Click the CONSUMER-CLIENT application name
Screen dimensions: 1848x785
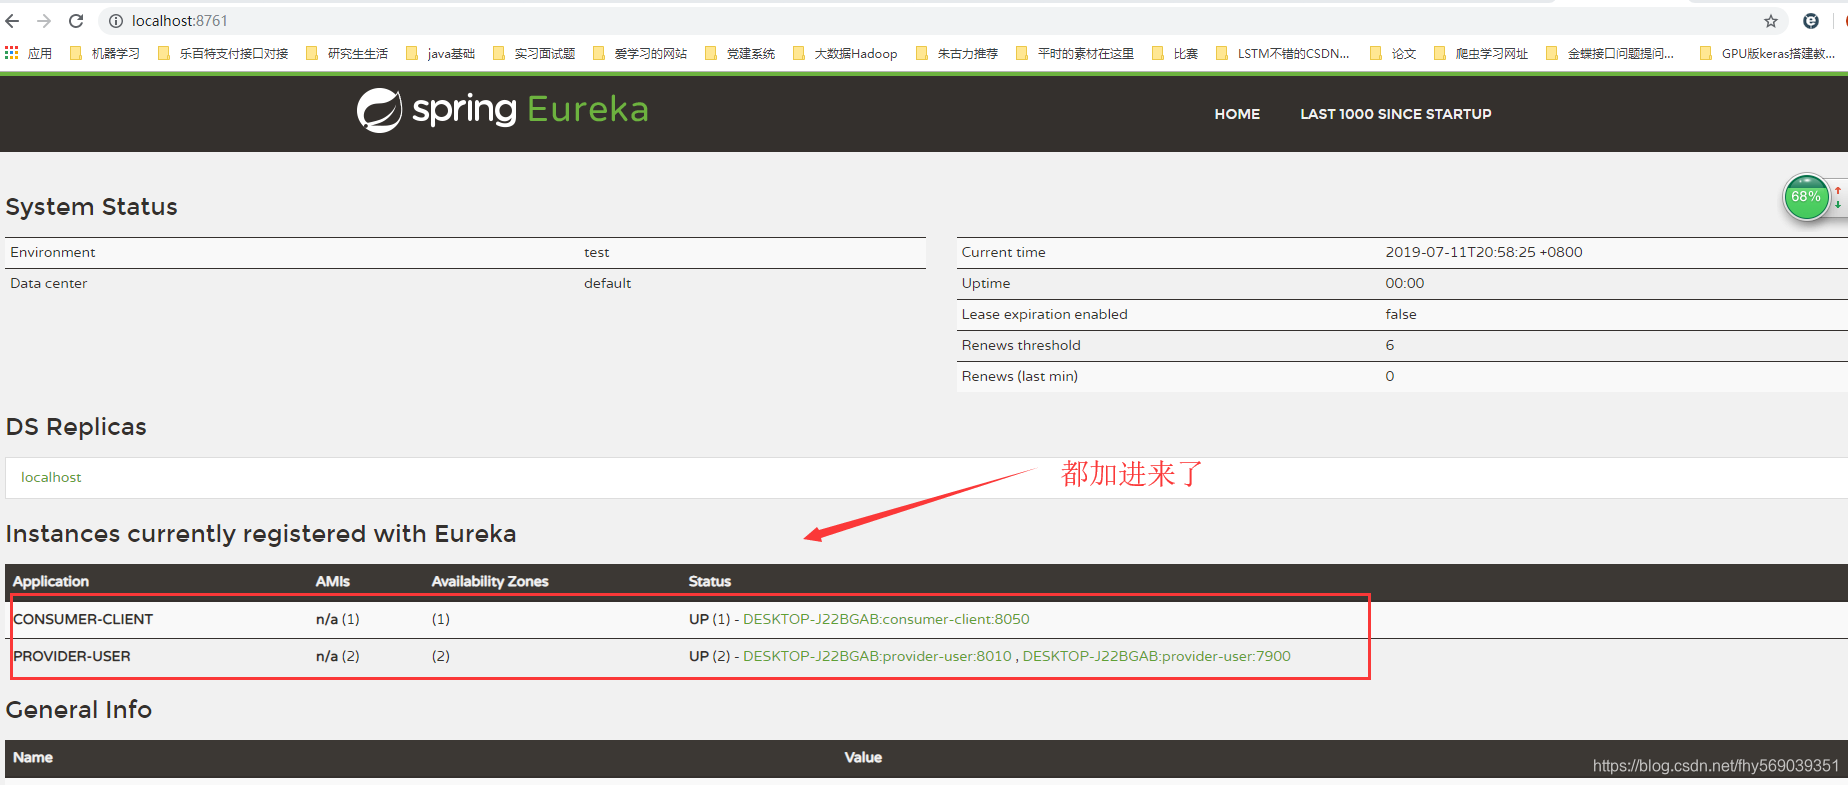83,619
